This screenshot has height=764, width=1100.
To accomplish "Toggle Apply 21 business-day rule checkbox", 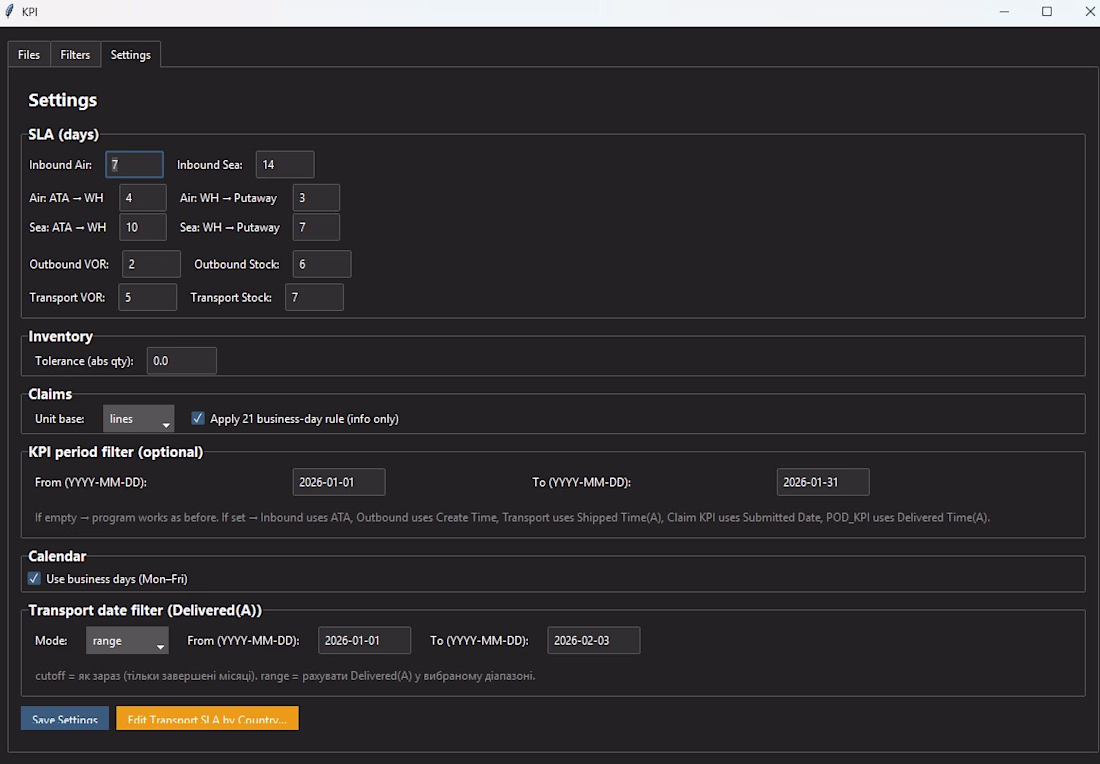I will [198, 419].
